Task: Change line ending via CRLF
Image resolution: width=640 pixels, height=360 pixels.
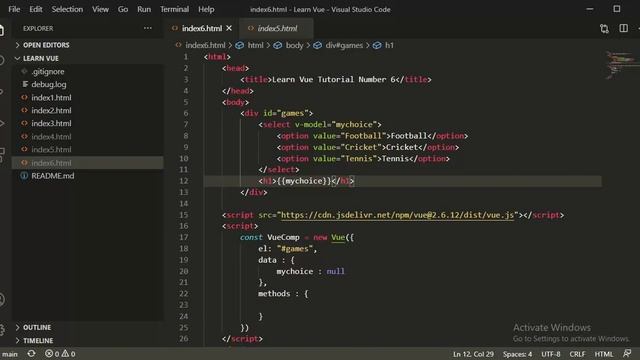Action: [577, 354]
